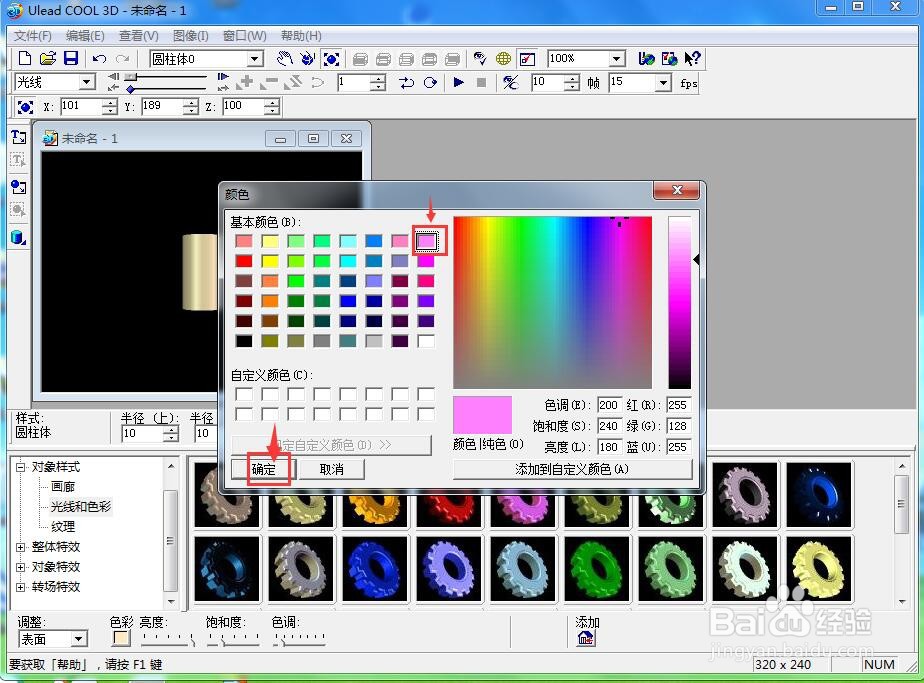Screen dimensions: 924x683
Task: Expand the 整体特效 tree node
Action: 21,547
